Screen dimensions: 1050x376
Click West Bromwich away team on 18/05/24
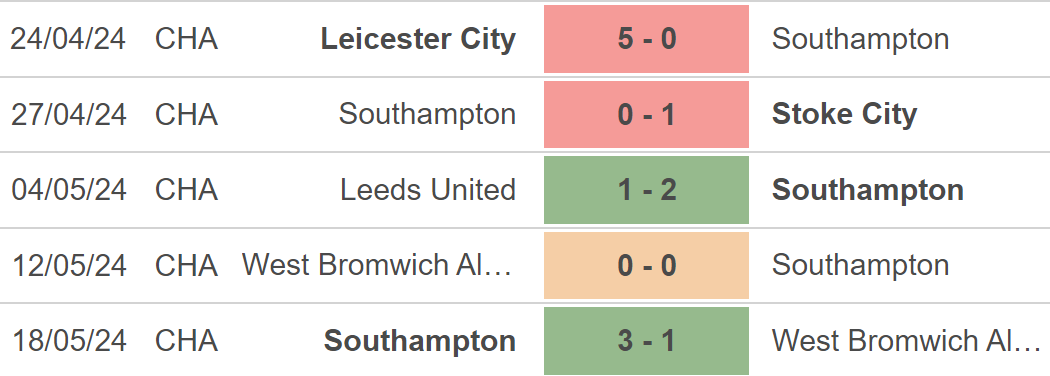coord(905,340)
